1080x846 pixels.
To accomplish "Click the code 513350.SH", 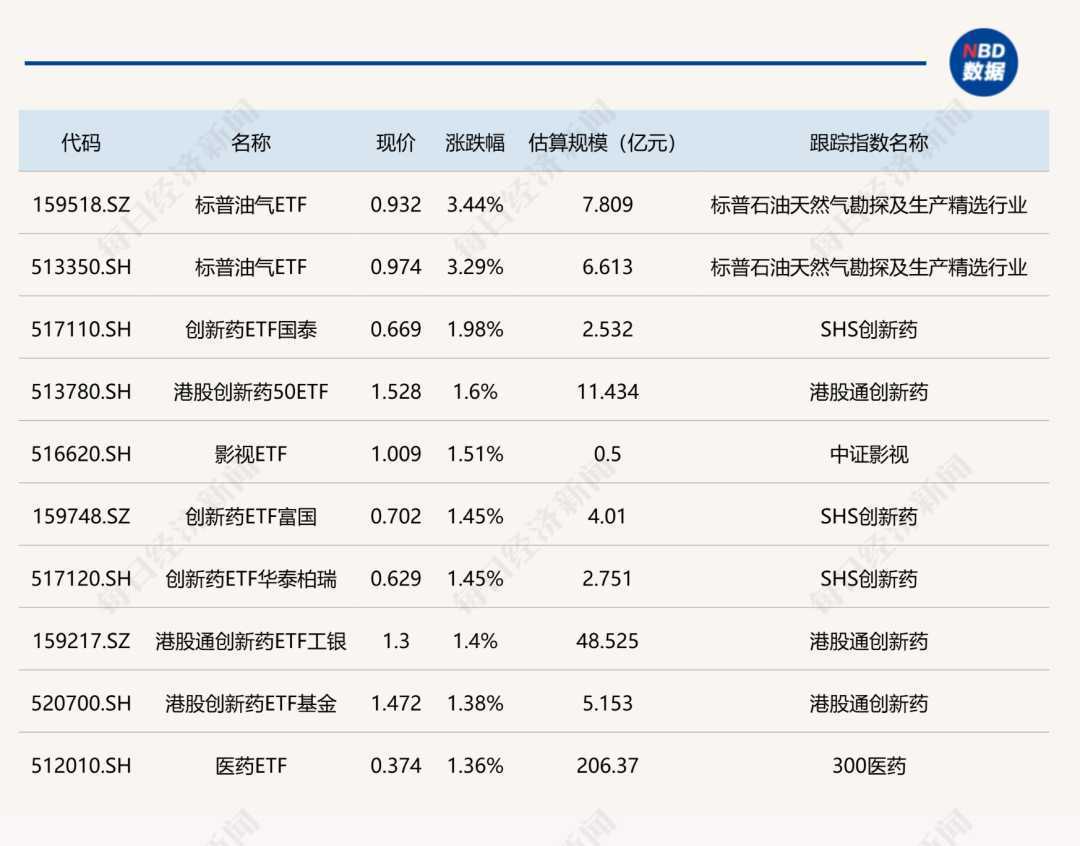I will click(81, 267).
